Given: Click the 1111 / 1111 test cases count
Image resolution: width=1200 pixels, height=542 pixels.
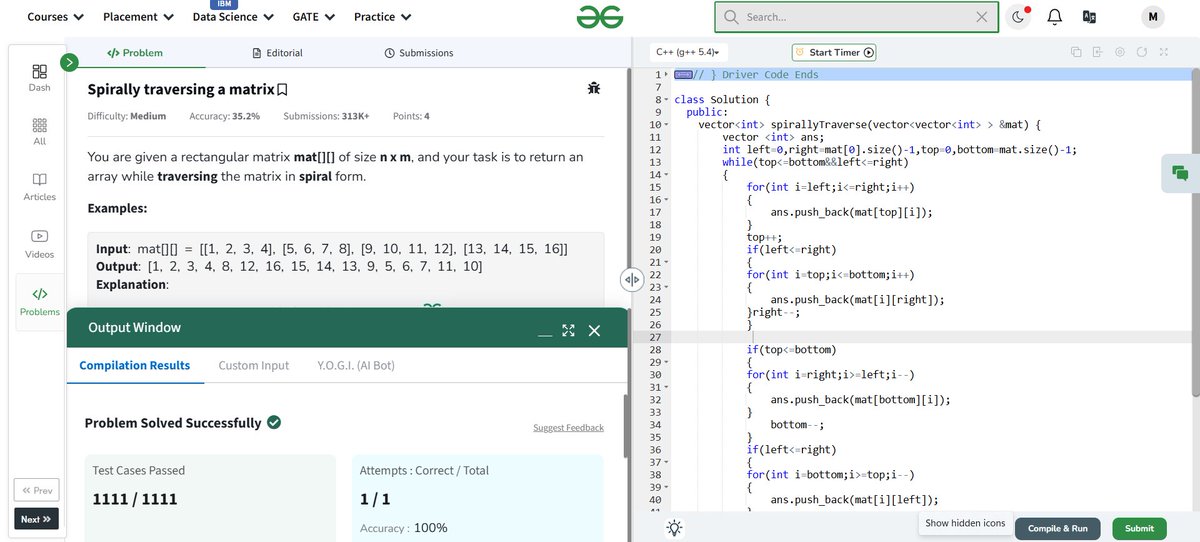Looking at the screenshot, I should point(135,498).
